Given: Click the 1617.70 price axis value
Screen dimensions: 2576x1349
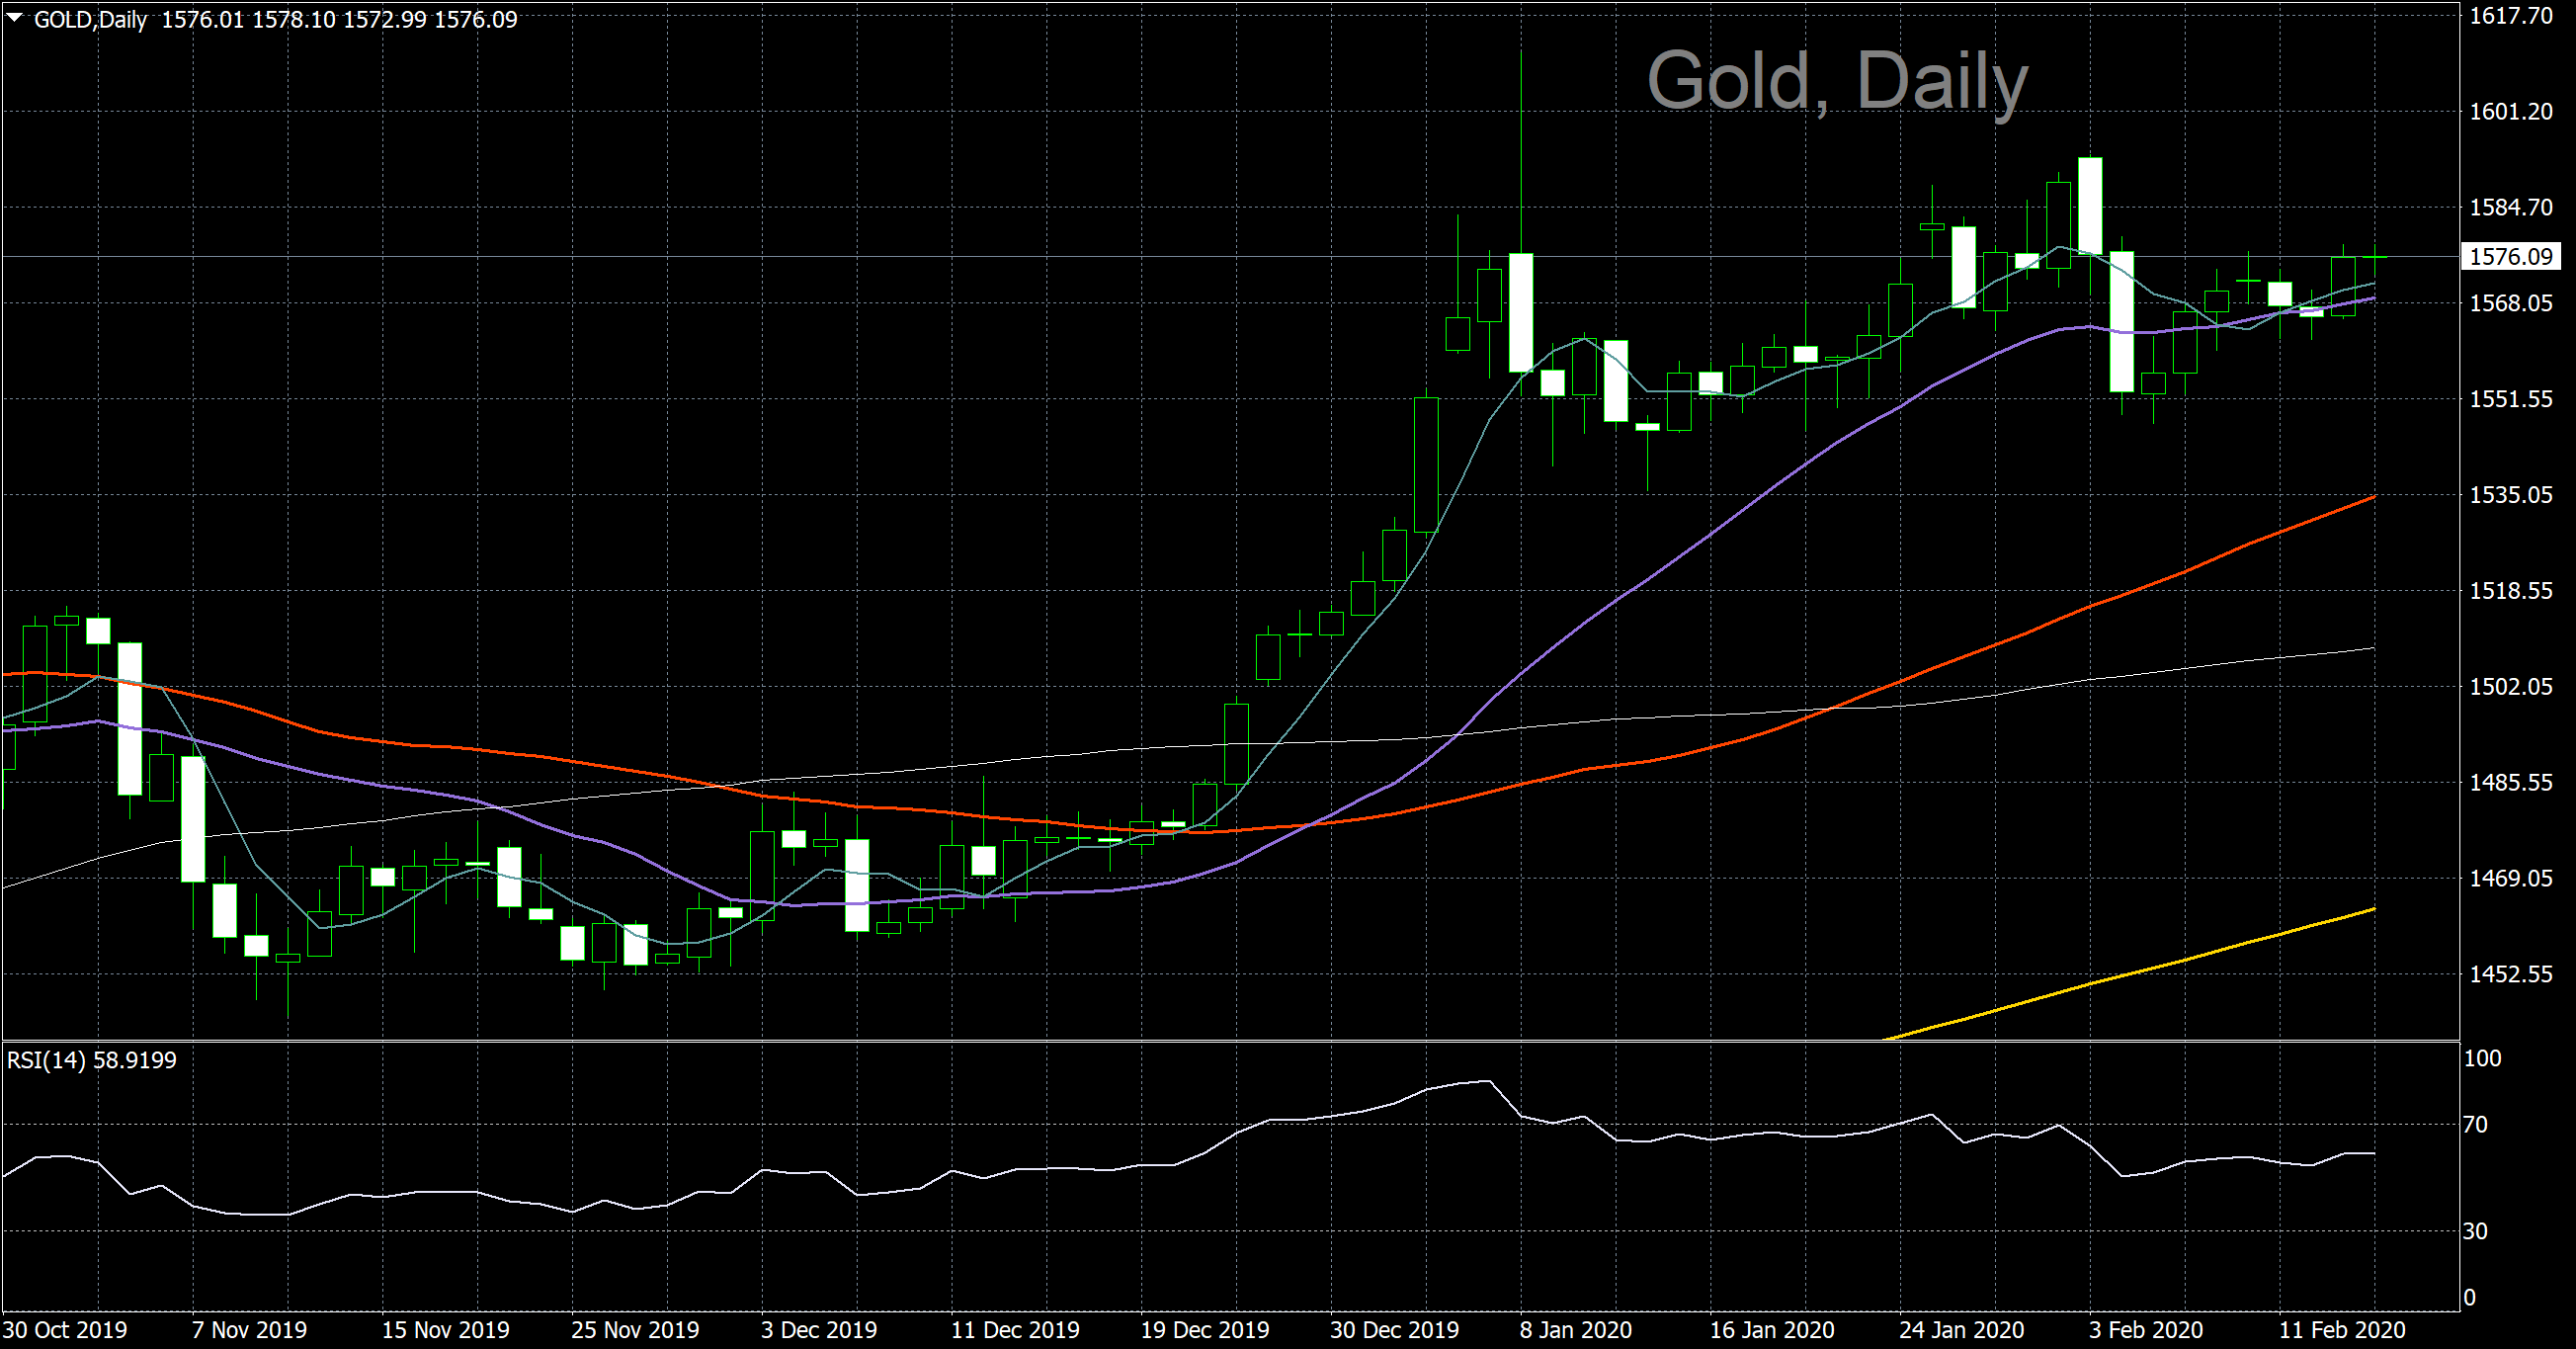Looking at the screenshot, I should pos(2511,15).
